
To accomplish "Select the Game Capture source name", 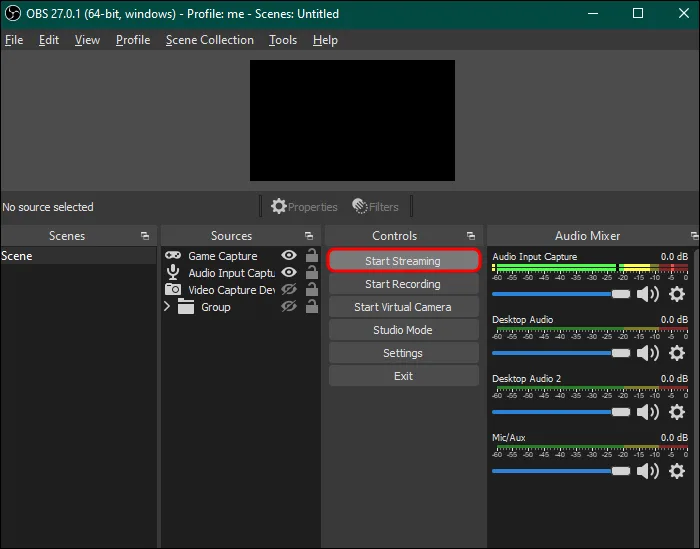I will pyautogui.click(x=223, y=256).
